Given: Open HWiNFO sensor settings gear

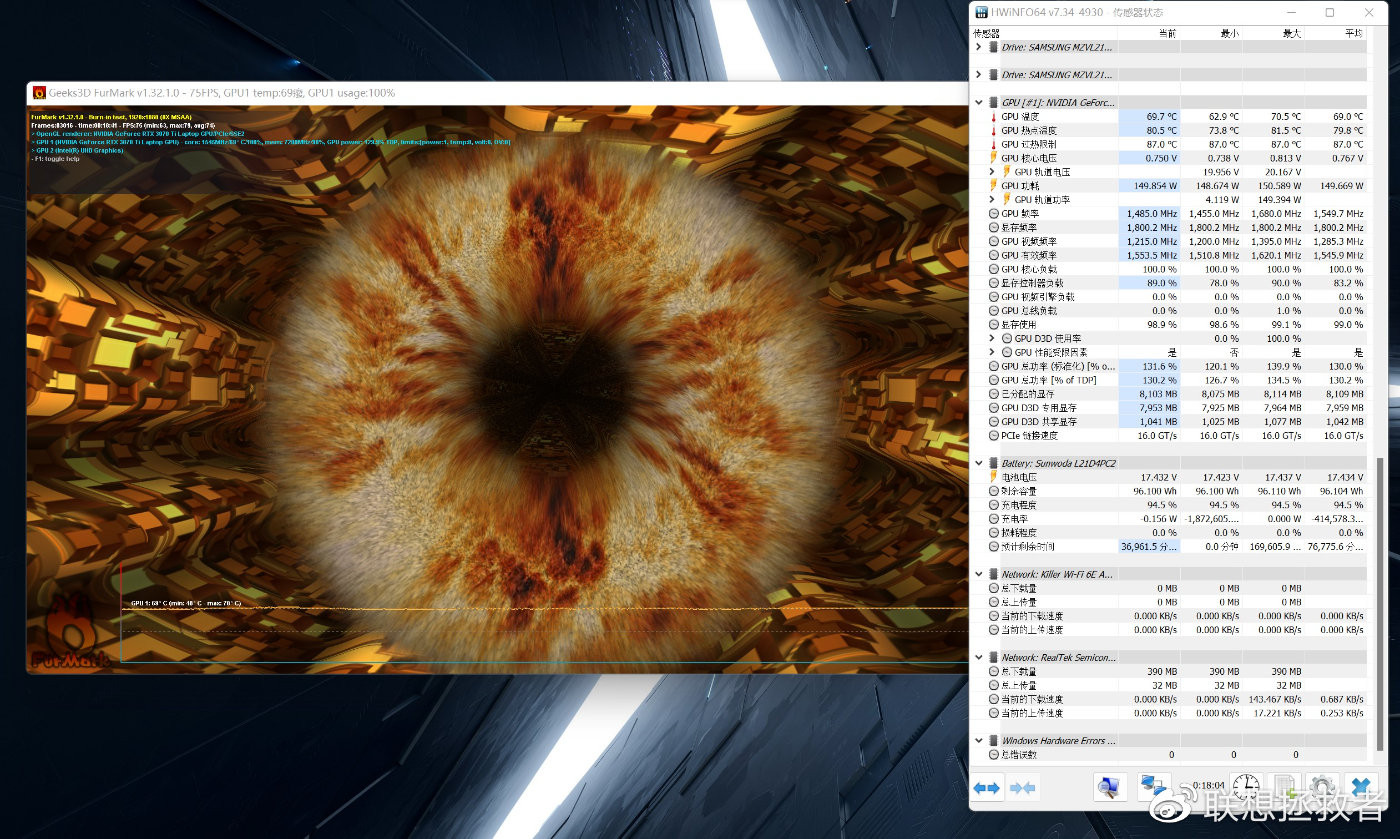Looking at the screenshot, I should click(1322, 788).
